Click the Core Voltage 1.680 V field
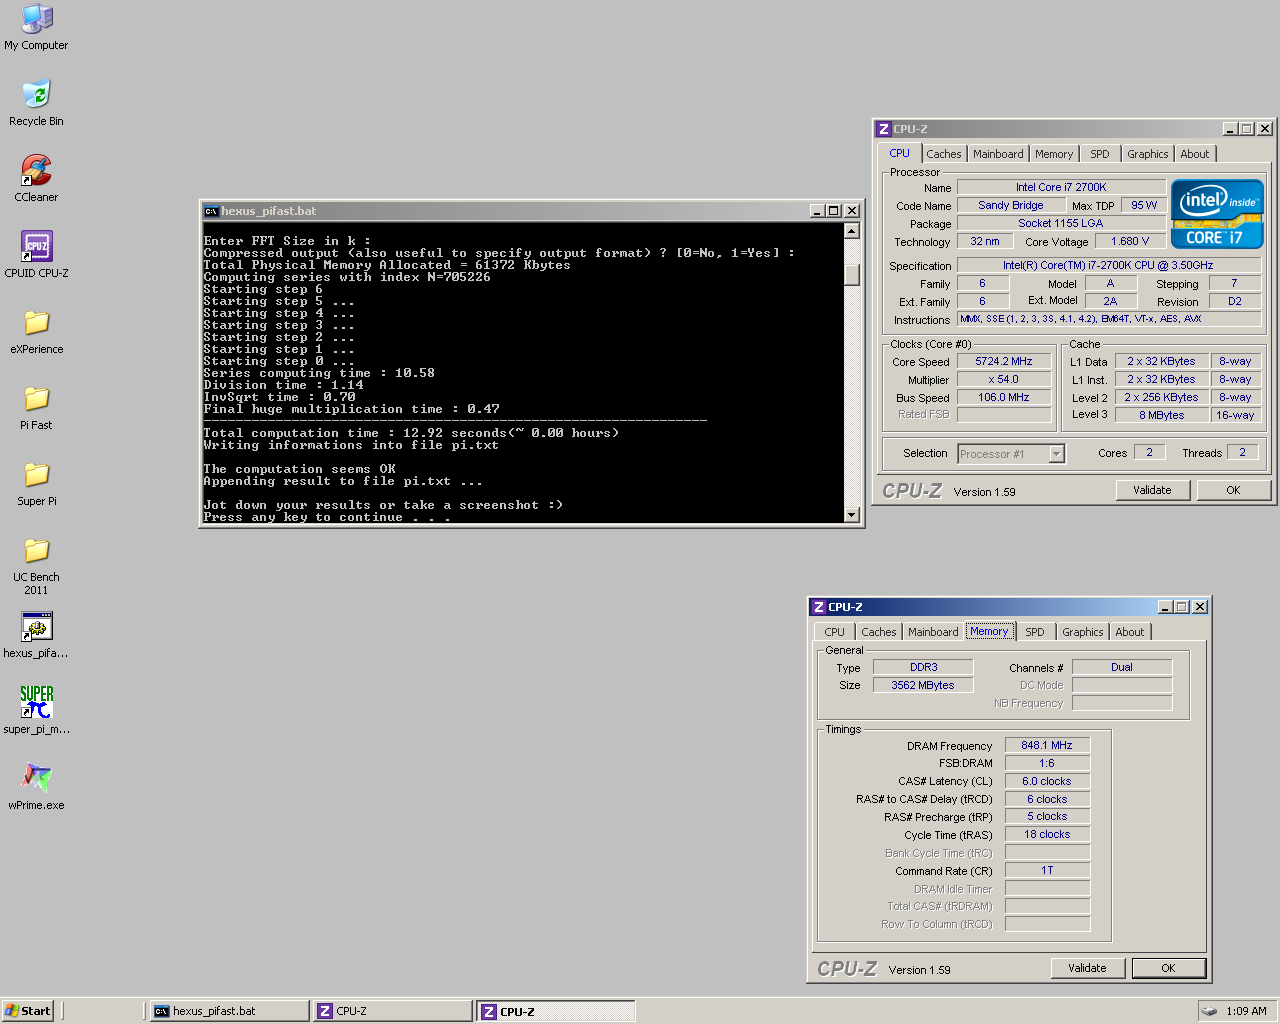1280x1024 pixels. click(1130, 241)
